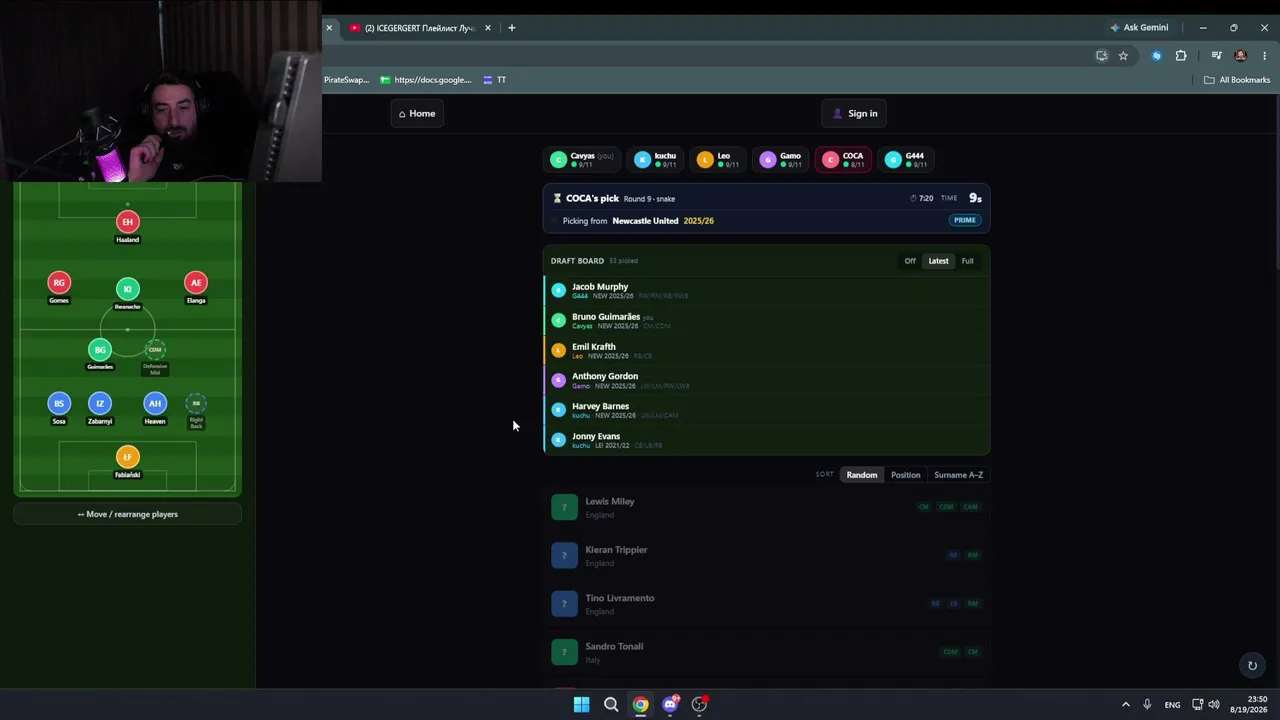This screenshot has height=720, width=1280.
Task: Click the Leo drafter chip
Action: 717,159
